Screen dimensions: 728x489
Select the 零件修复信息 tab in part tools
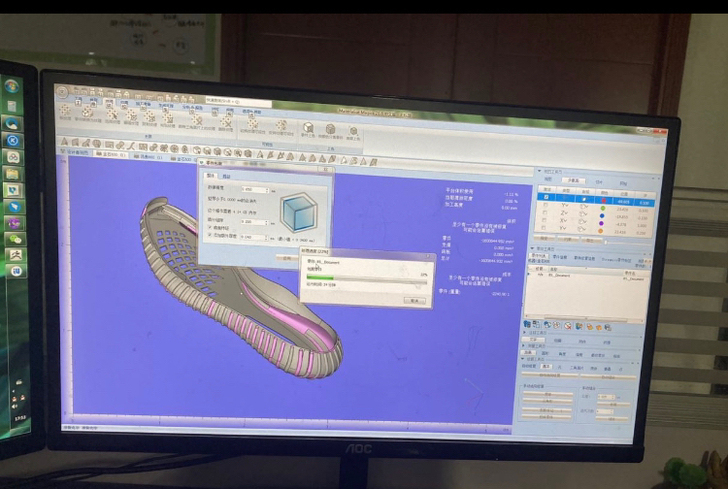click(585, 258)
